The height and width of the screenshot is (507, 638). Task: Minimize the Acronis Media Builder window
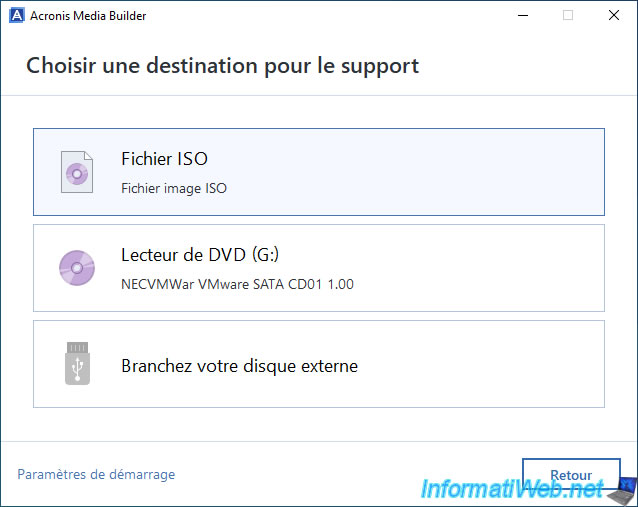pos(521,16)
